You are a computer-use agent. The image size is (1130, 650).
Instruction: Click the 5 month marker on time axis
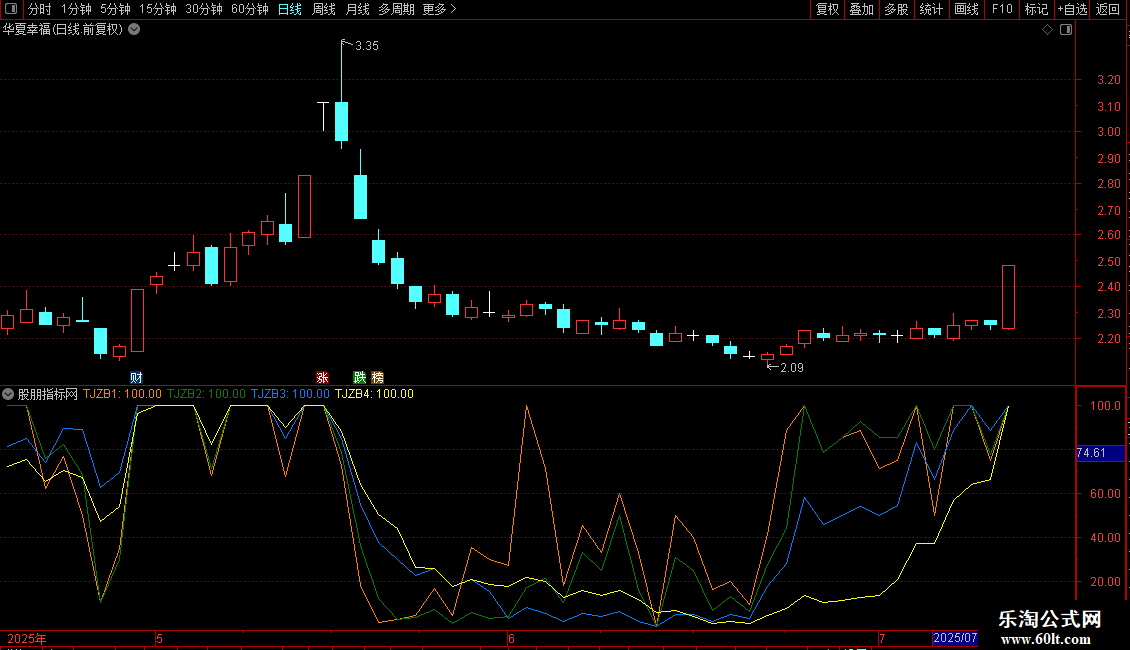pos(159,638)
